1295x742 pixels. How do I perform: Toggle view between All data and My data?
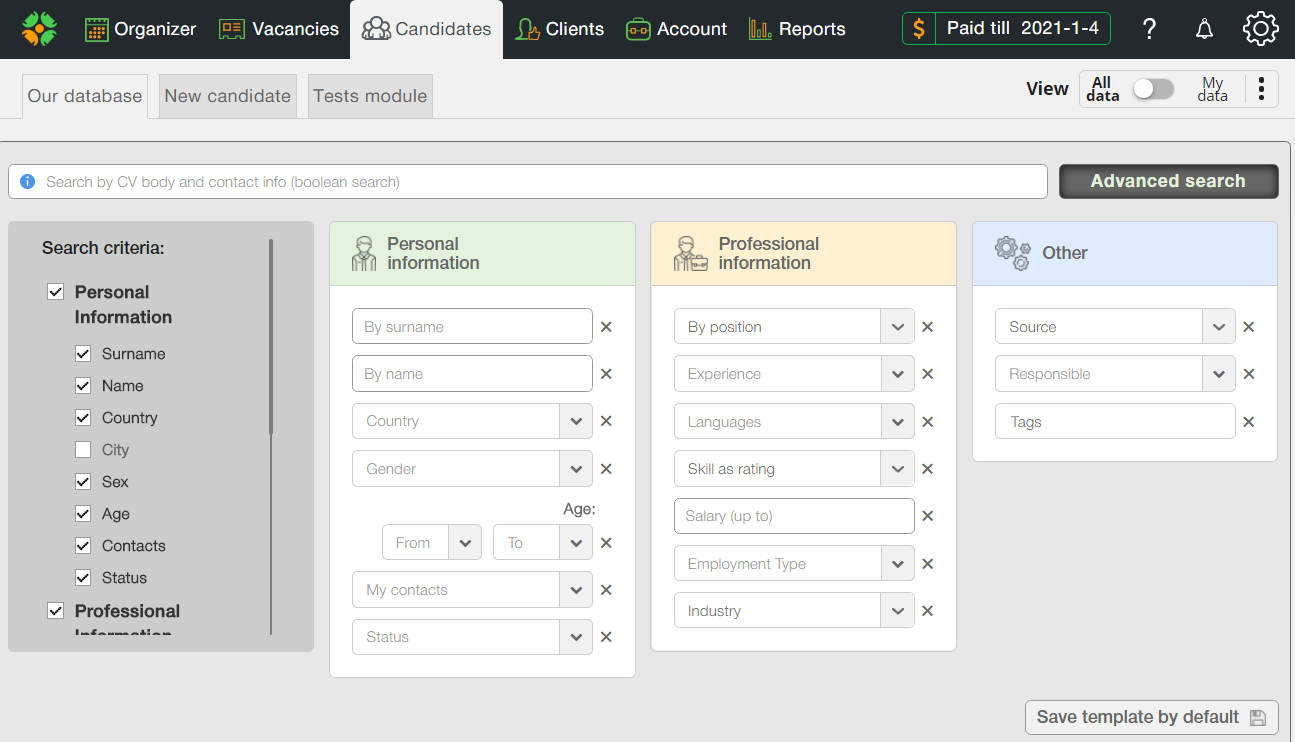tap(1153, 89)
